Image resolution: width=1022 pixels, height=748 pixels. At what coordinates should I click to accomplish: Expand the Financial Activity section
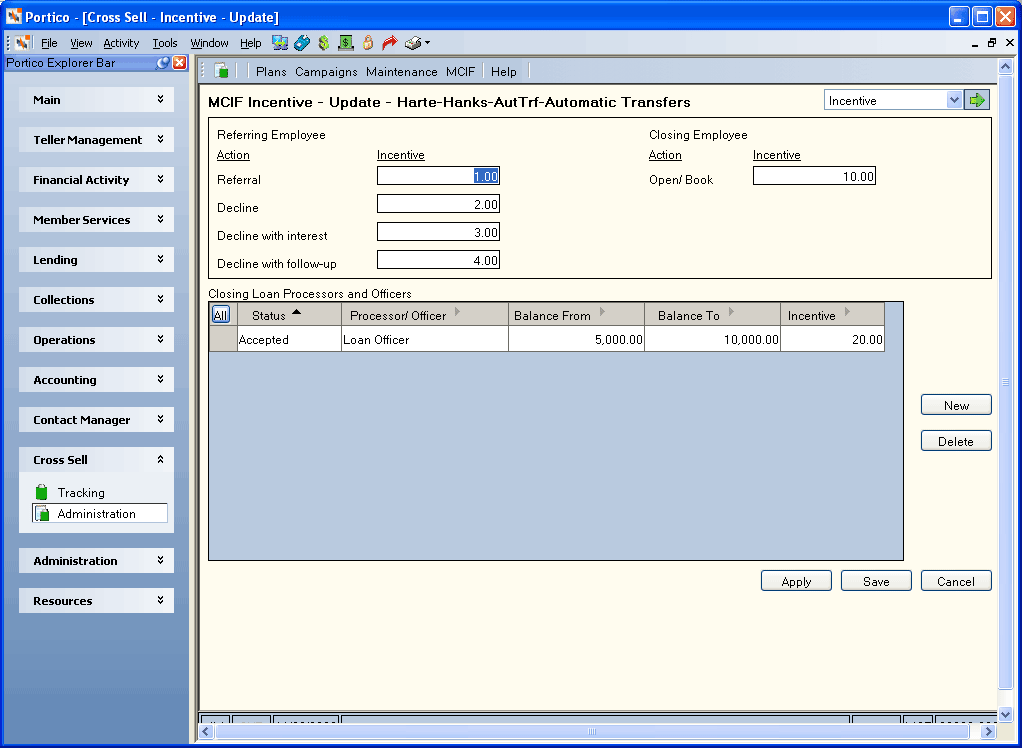tap(96, 180)
